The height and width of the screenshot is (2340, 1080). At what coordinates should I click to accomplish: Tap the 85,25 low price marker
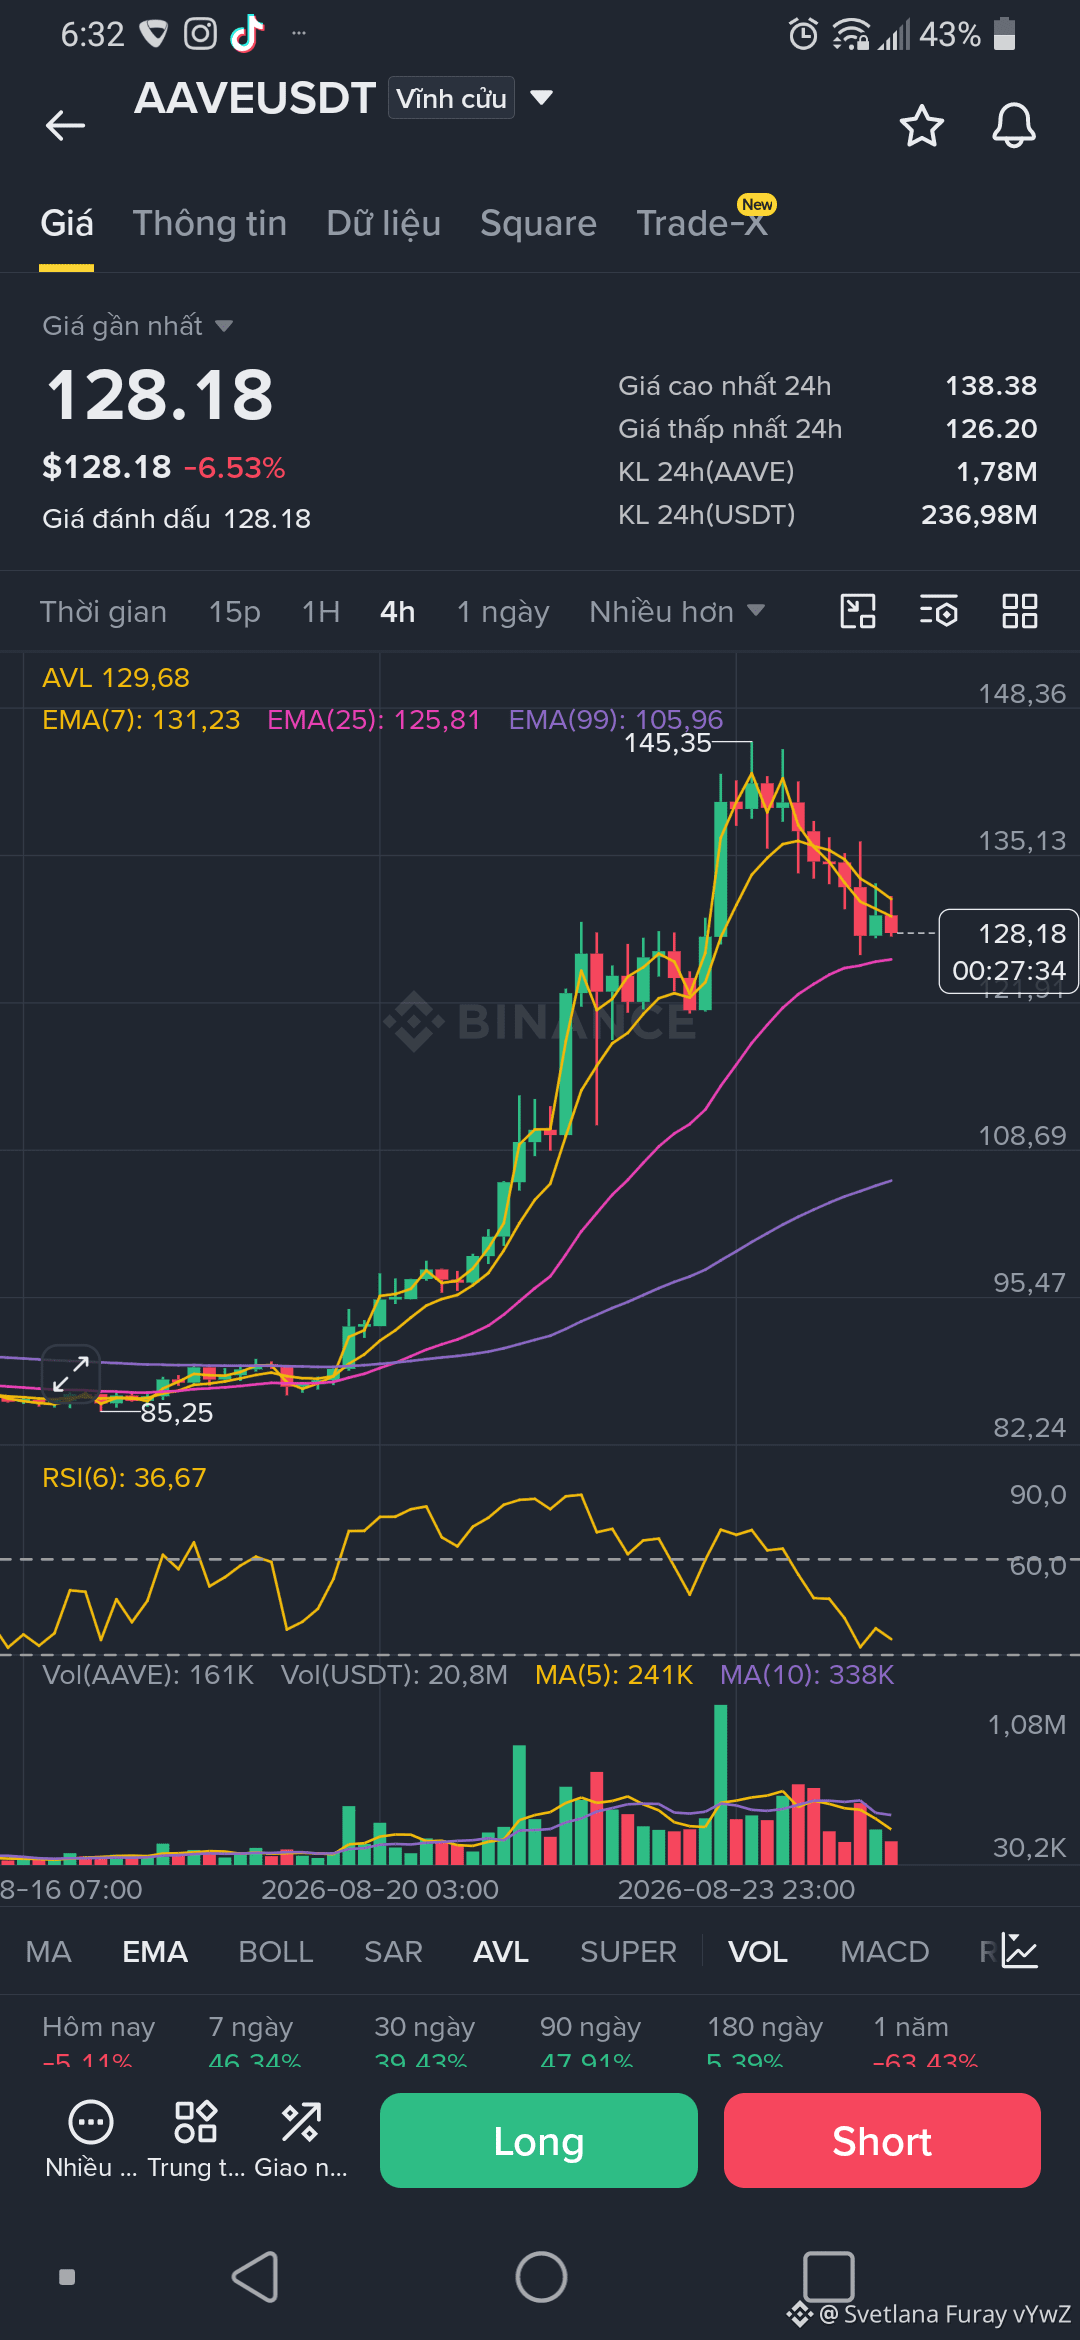click(x=177, y=1413)
